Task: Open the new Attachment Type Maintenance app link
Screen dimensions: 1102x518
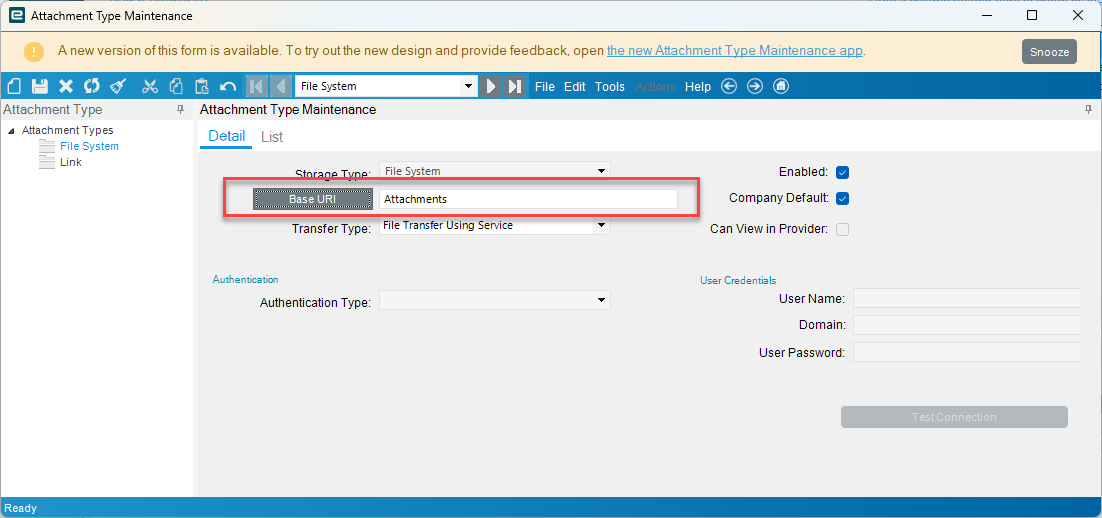Action: [x=734, y=51]
